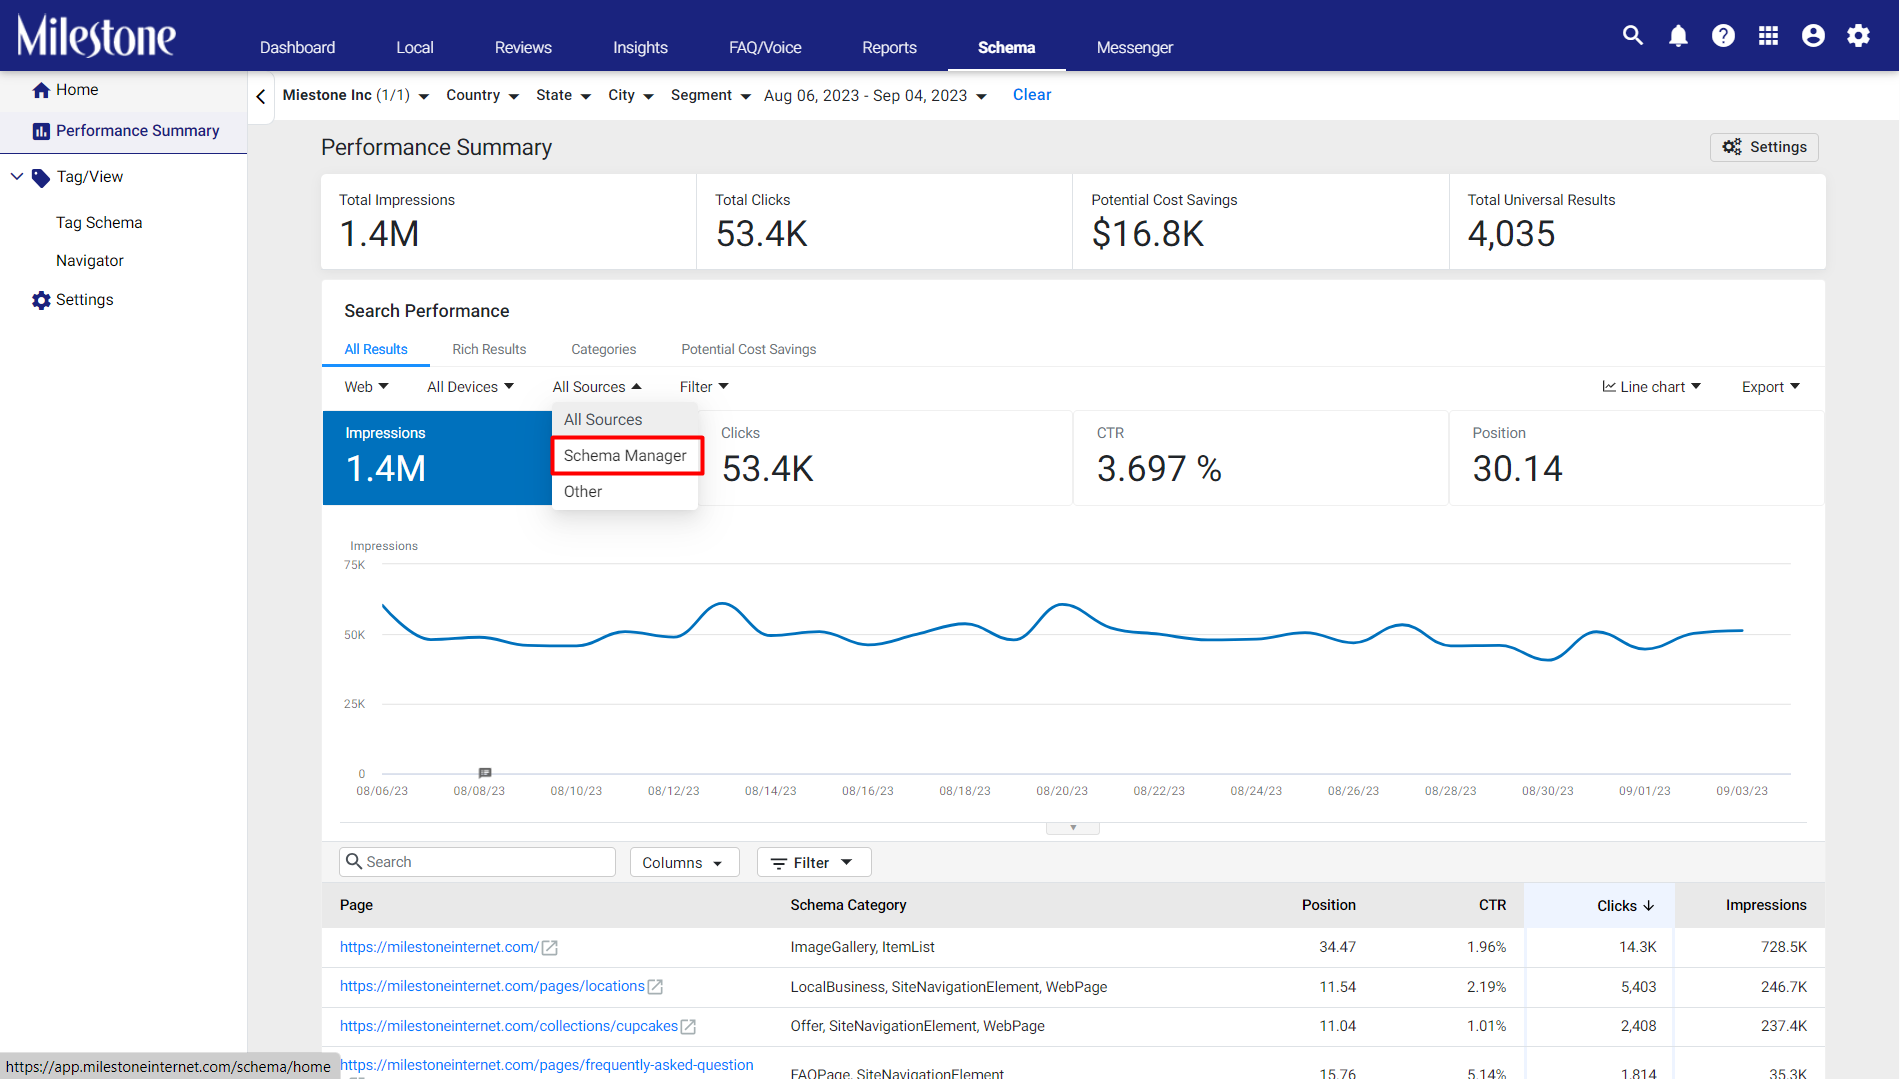Screen dimensions: 1900x1079
Task: Open the collections/cupcakes page link
Action: [x=509, y=1027]
